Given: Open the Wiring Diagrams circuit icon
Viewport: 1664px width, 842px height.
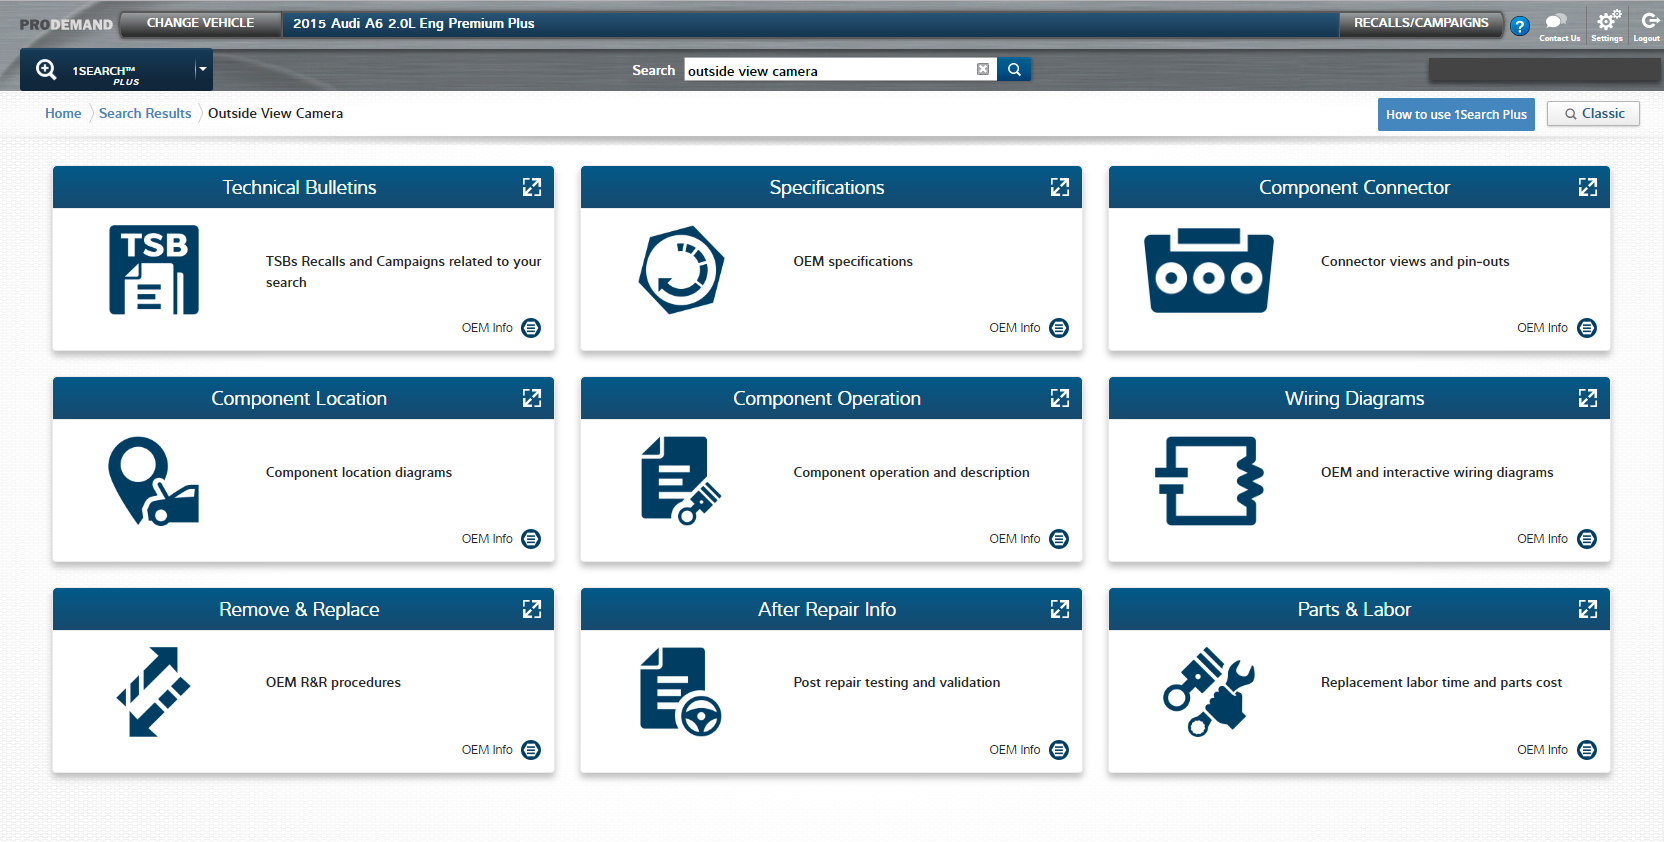Looking at the screenshot, I should tap(1208, 481).
